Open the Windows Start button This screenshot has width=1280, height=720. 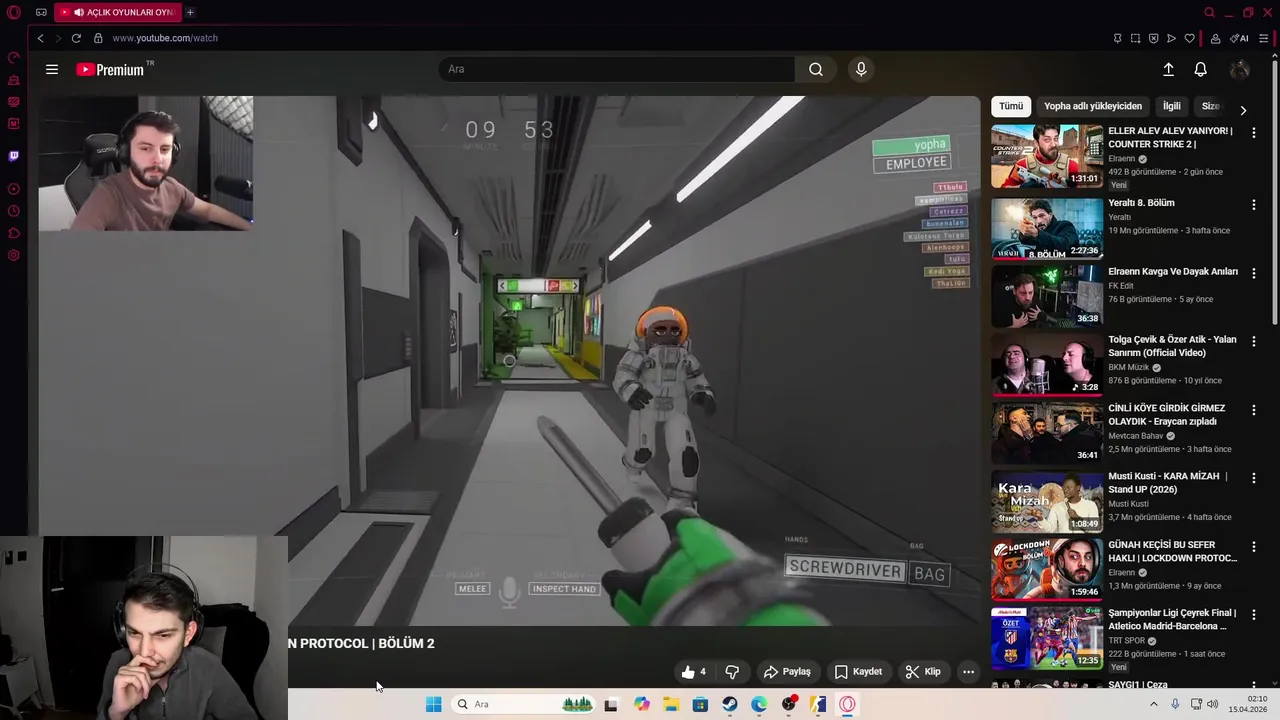[x=433, y=704]
